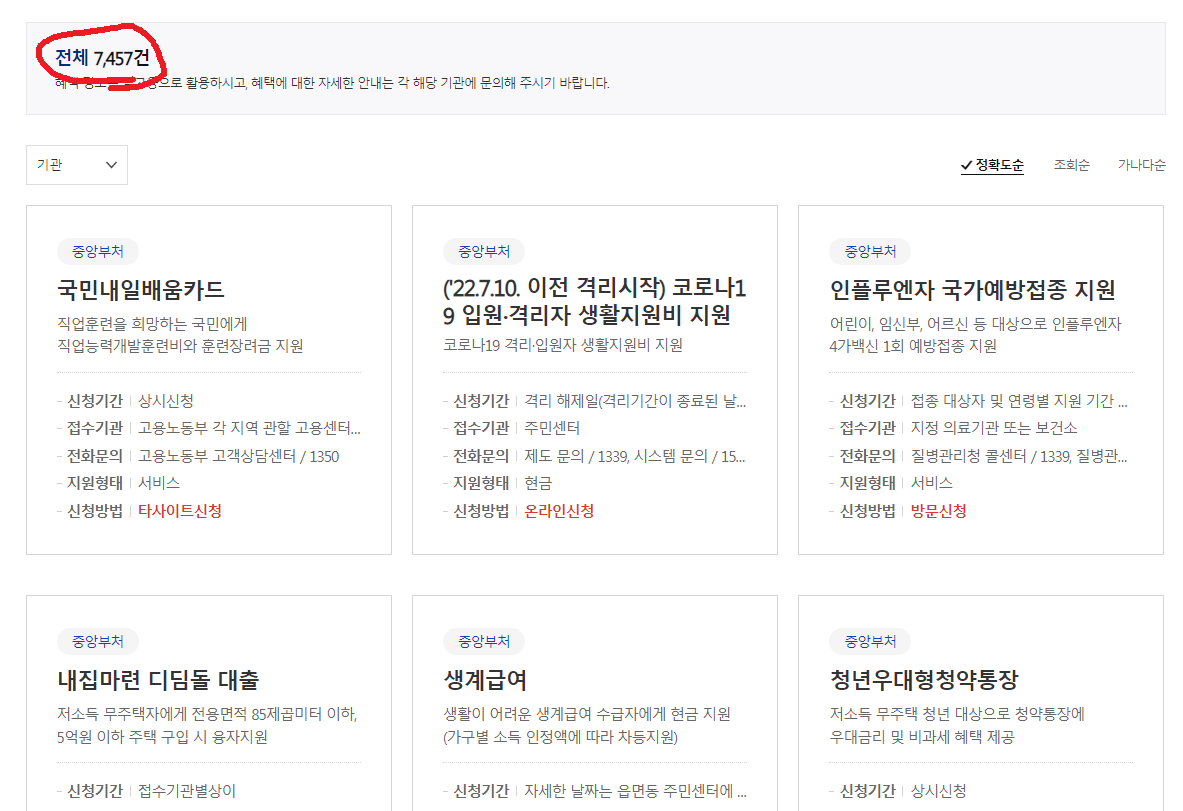This screenshot has width=1183, height=811.
Task: Open 코로나19 입원·격리자 생활지원비 지원 title
Action: (595, 301)
